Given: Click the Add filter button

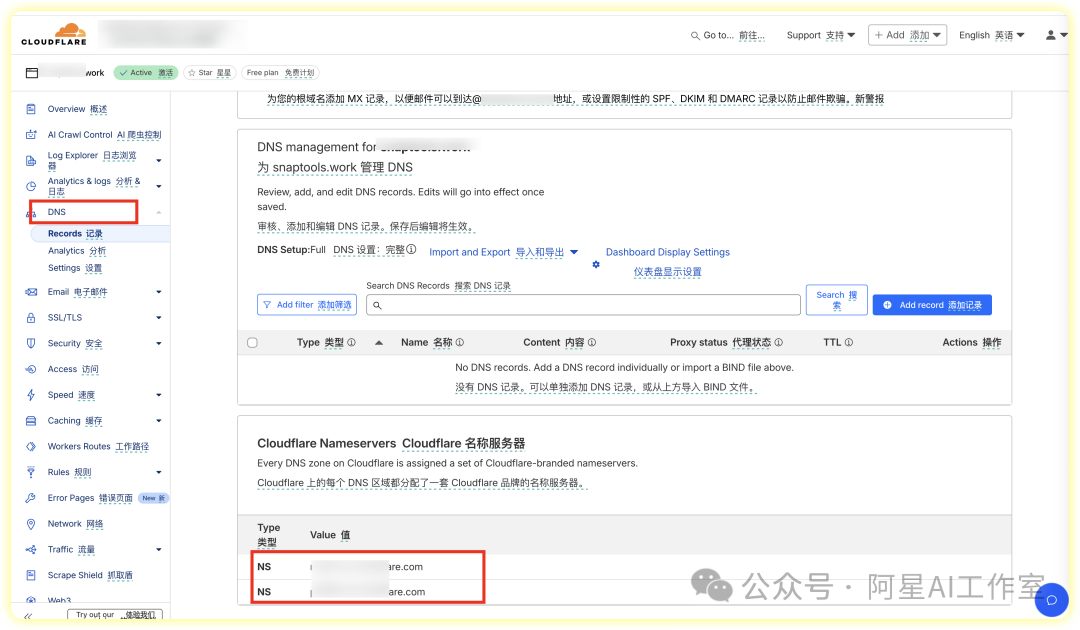Looking at the screenshot, I should pyautogui.click(x=307, y=305).
